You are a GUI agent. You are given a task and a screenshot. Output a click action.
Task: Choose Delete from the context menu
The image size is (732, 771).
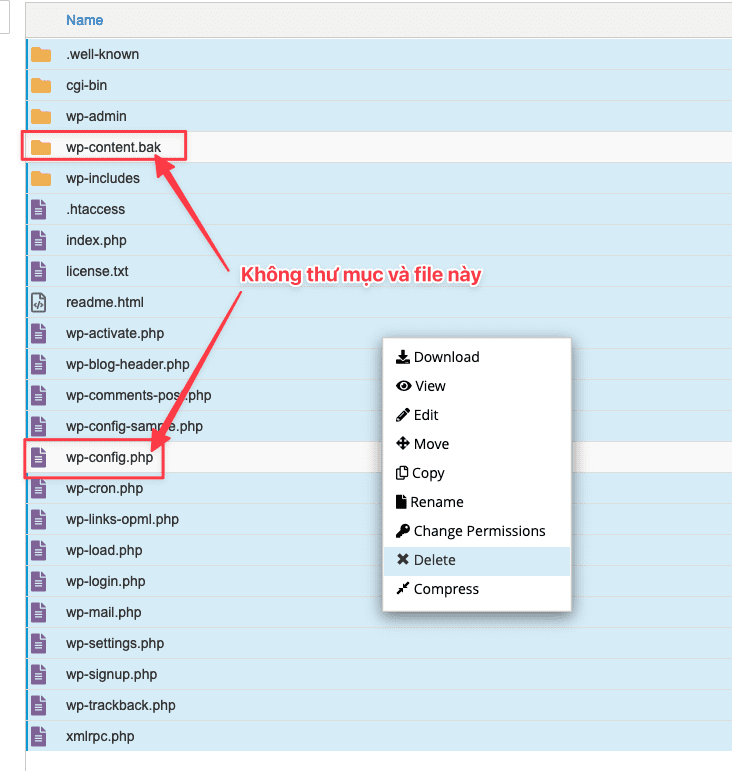435,560
